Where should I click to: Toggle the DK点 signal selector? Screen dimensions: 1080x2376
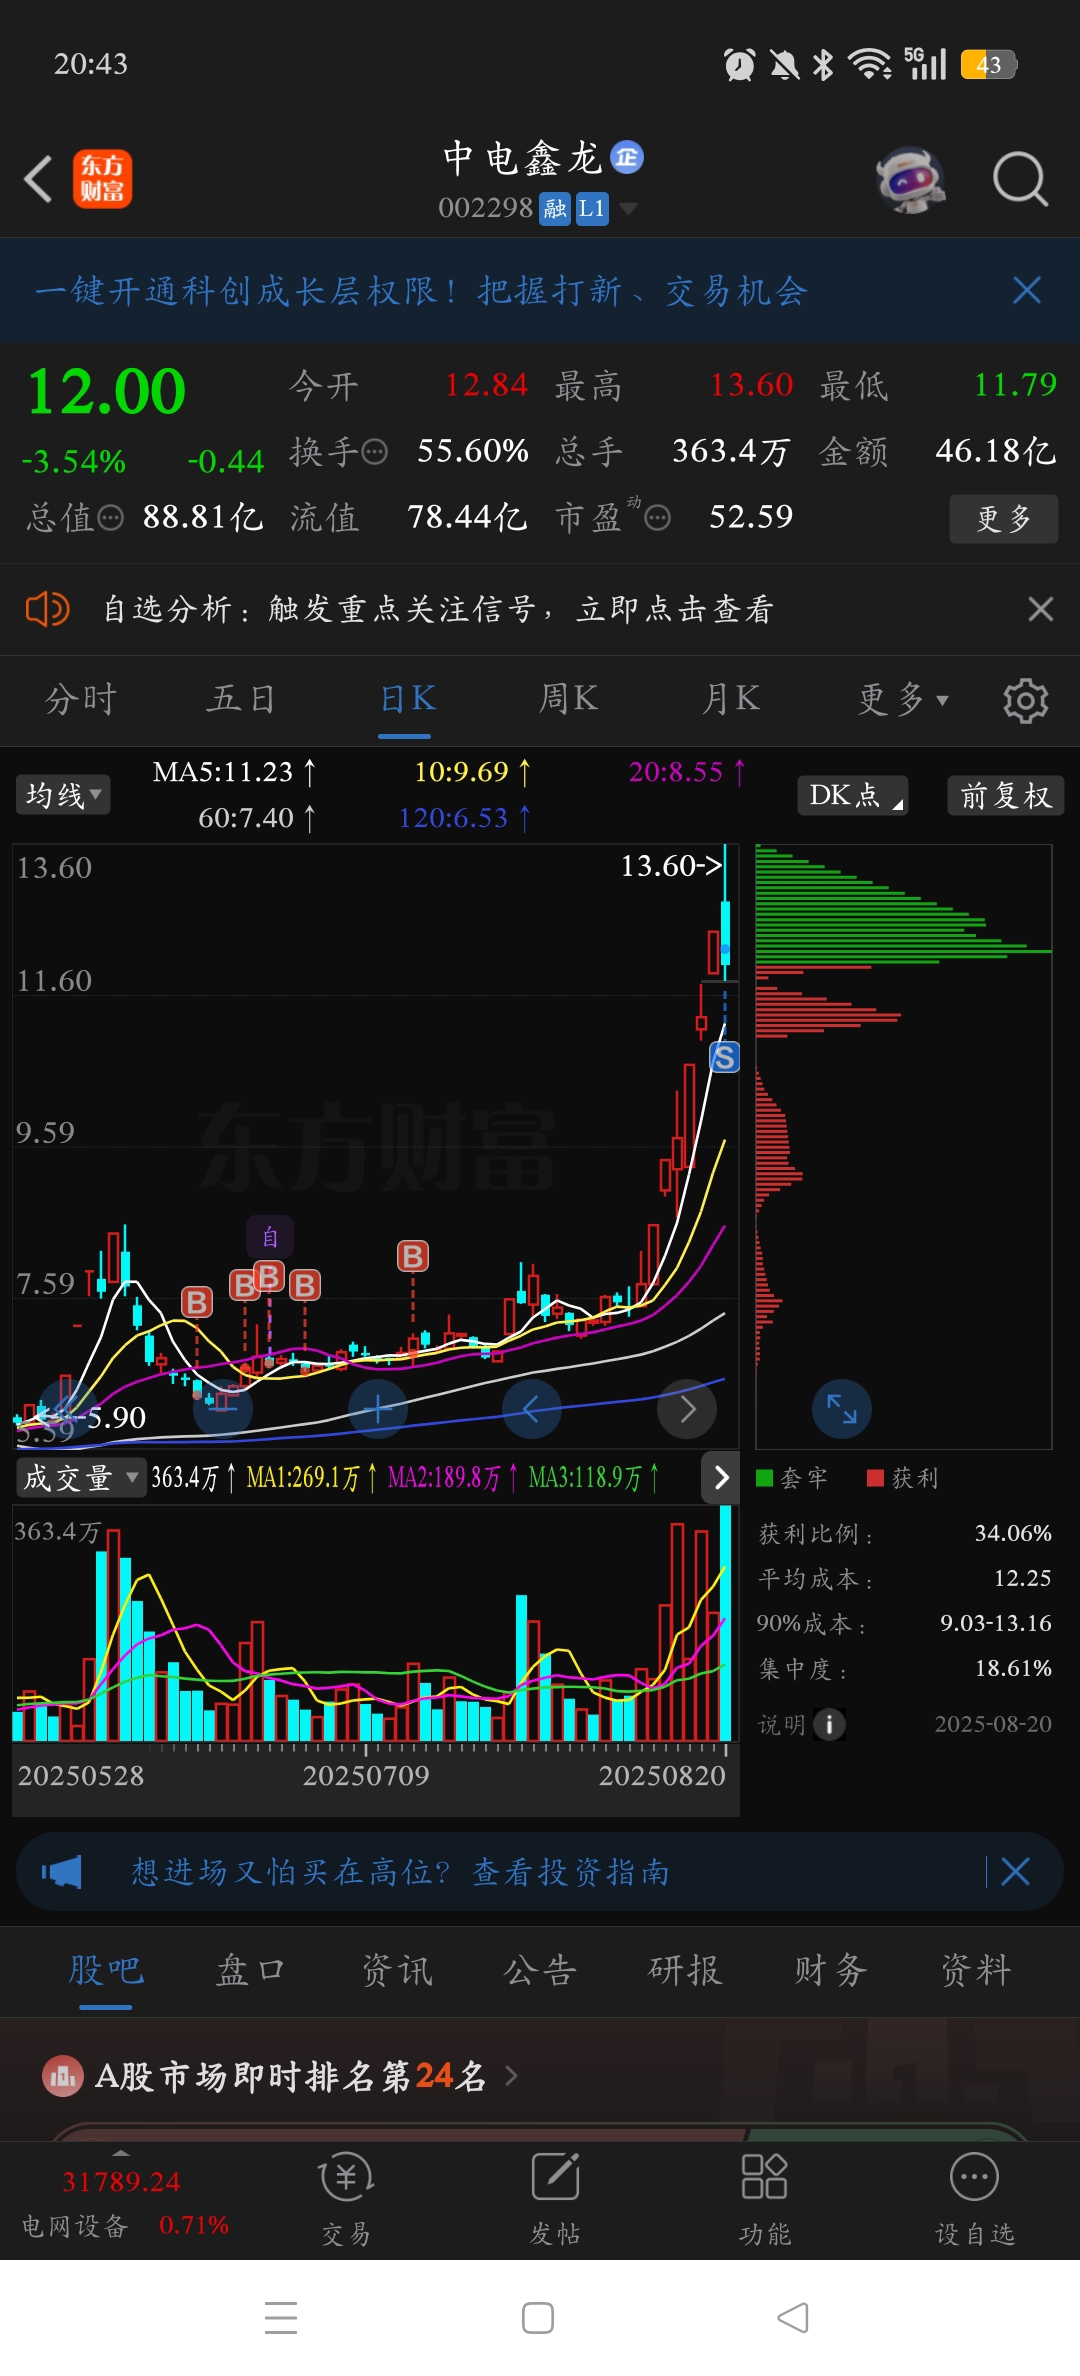pyautogui.click(x=852, y=796)
